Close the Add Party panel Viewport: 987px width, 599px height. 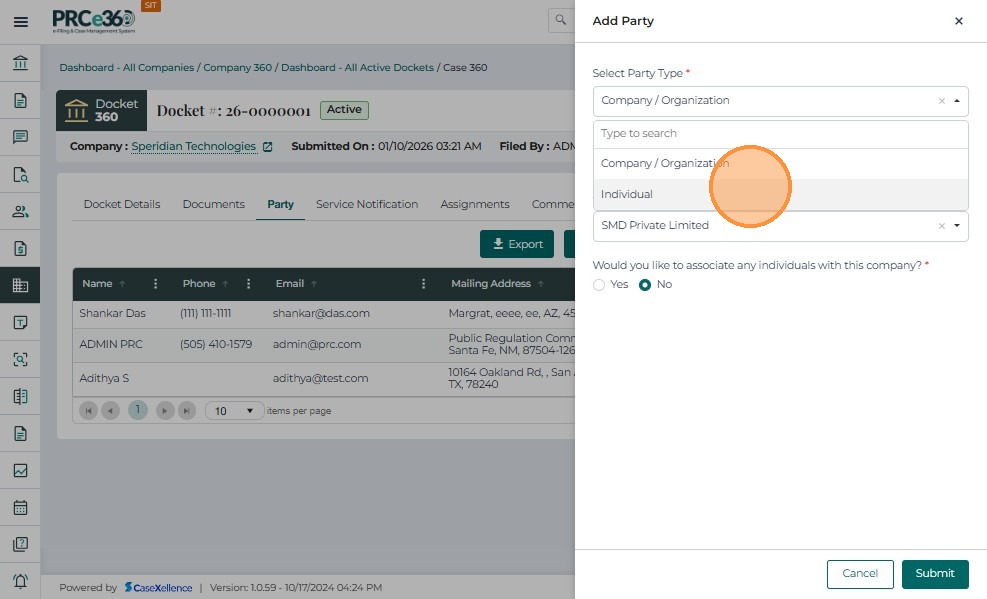pyautogui.click(x=958, y=21)
